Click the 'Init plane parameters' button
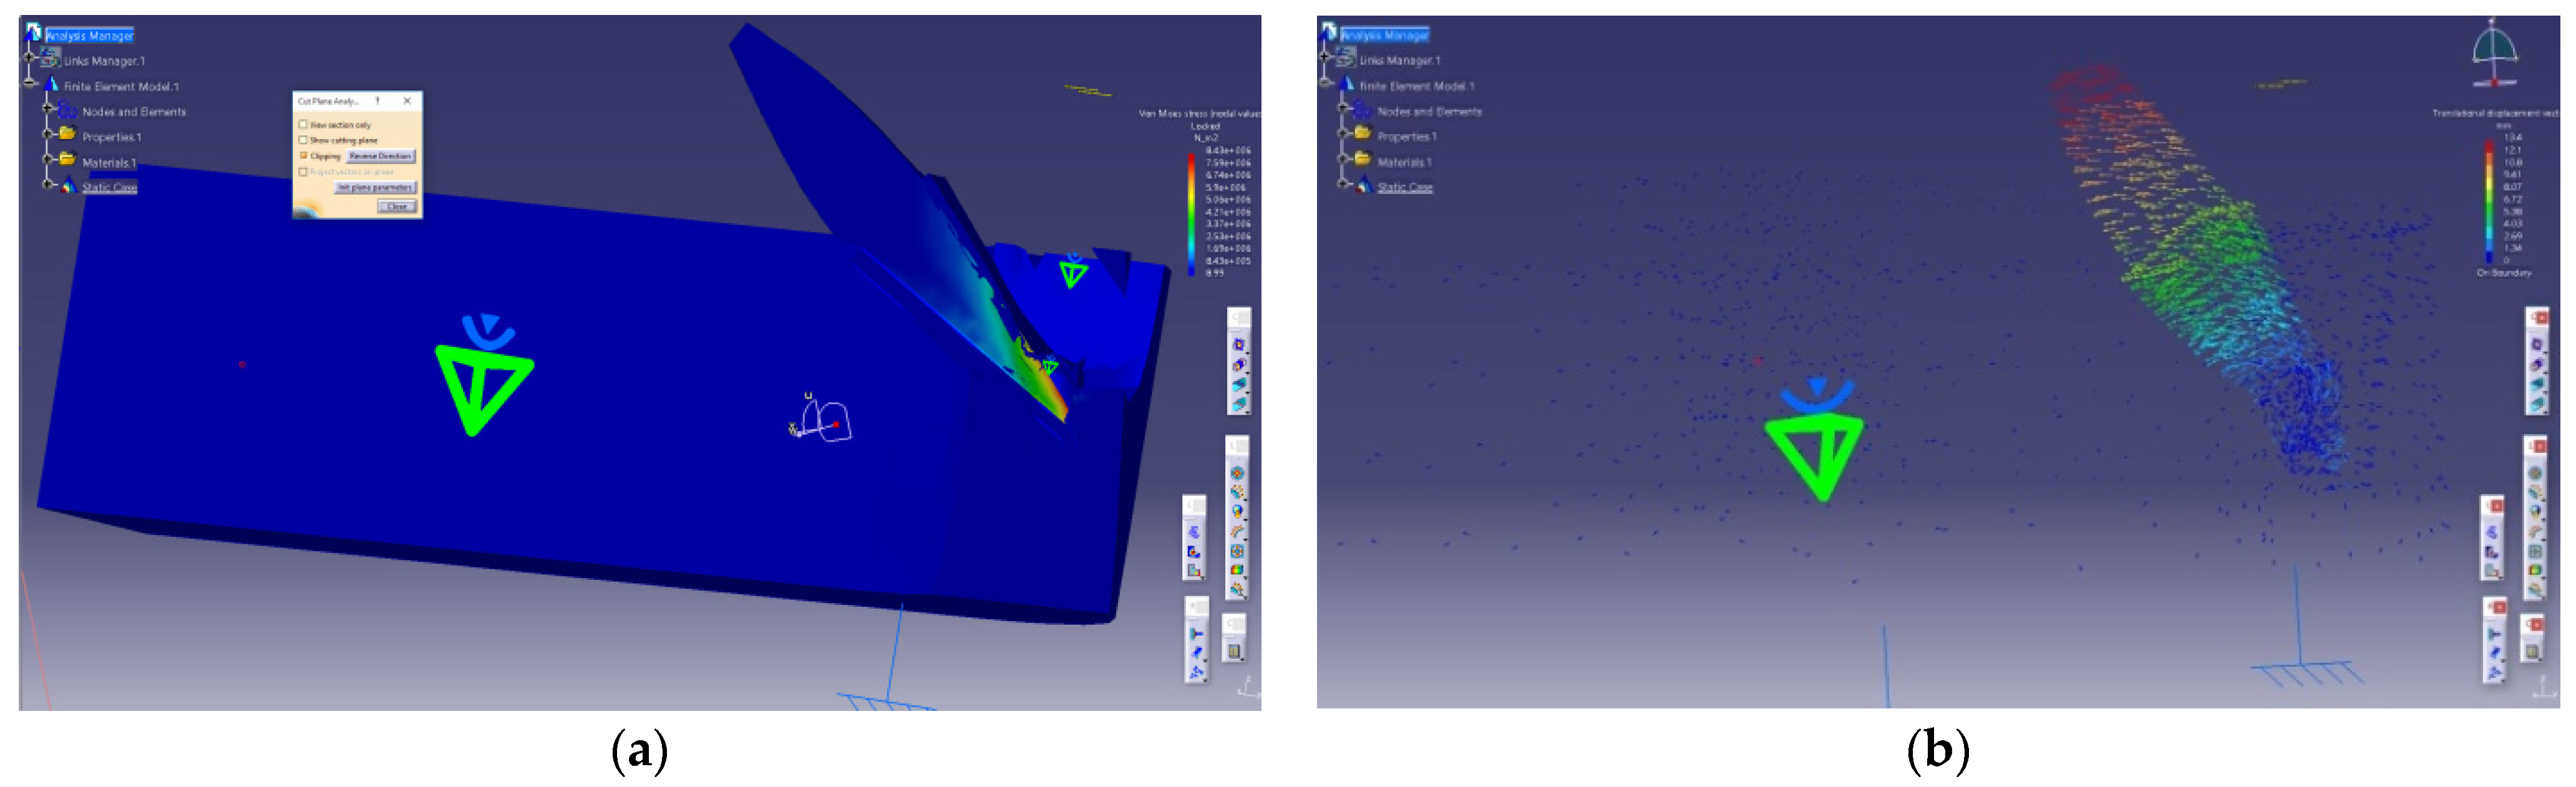 (x=374, y=187)
